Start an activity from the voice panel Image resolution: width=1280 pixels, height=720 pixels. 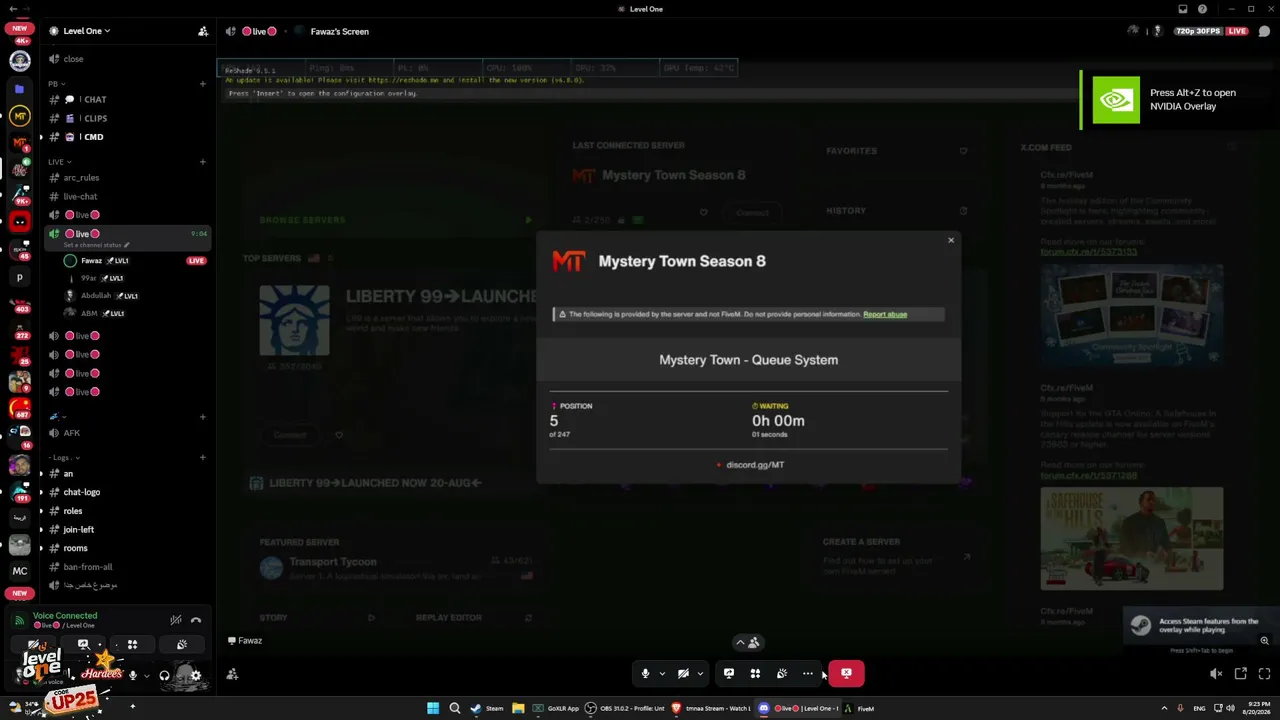[x=132, y=645]
